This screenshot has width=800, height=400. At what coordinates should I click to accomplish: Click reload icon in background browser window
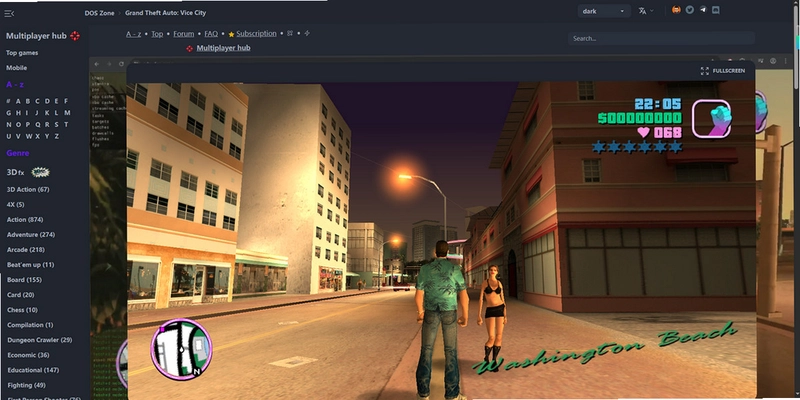[121, 64]
